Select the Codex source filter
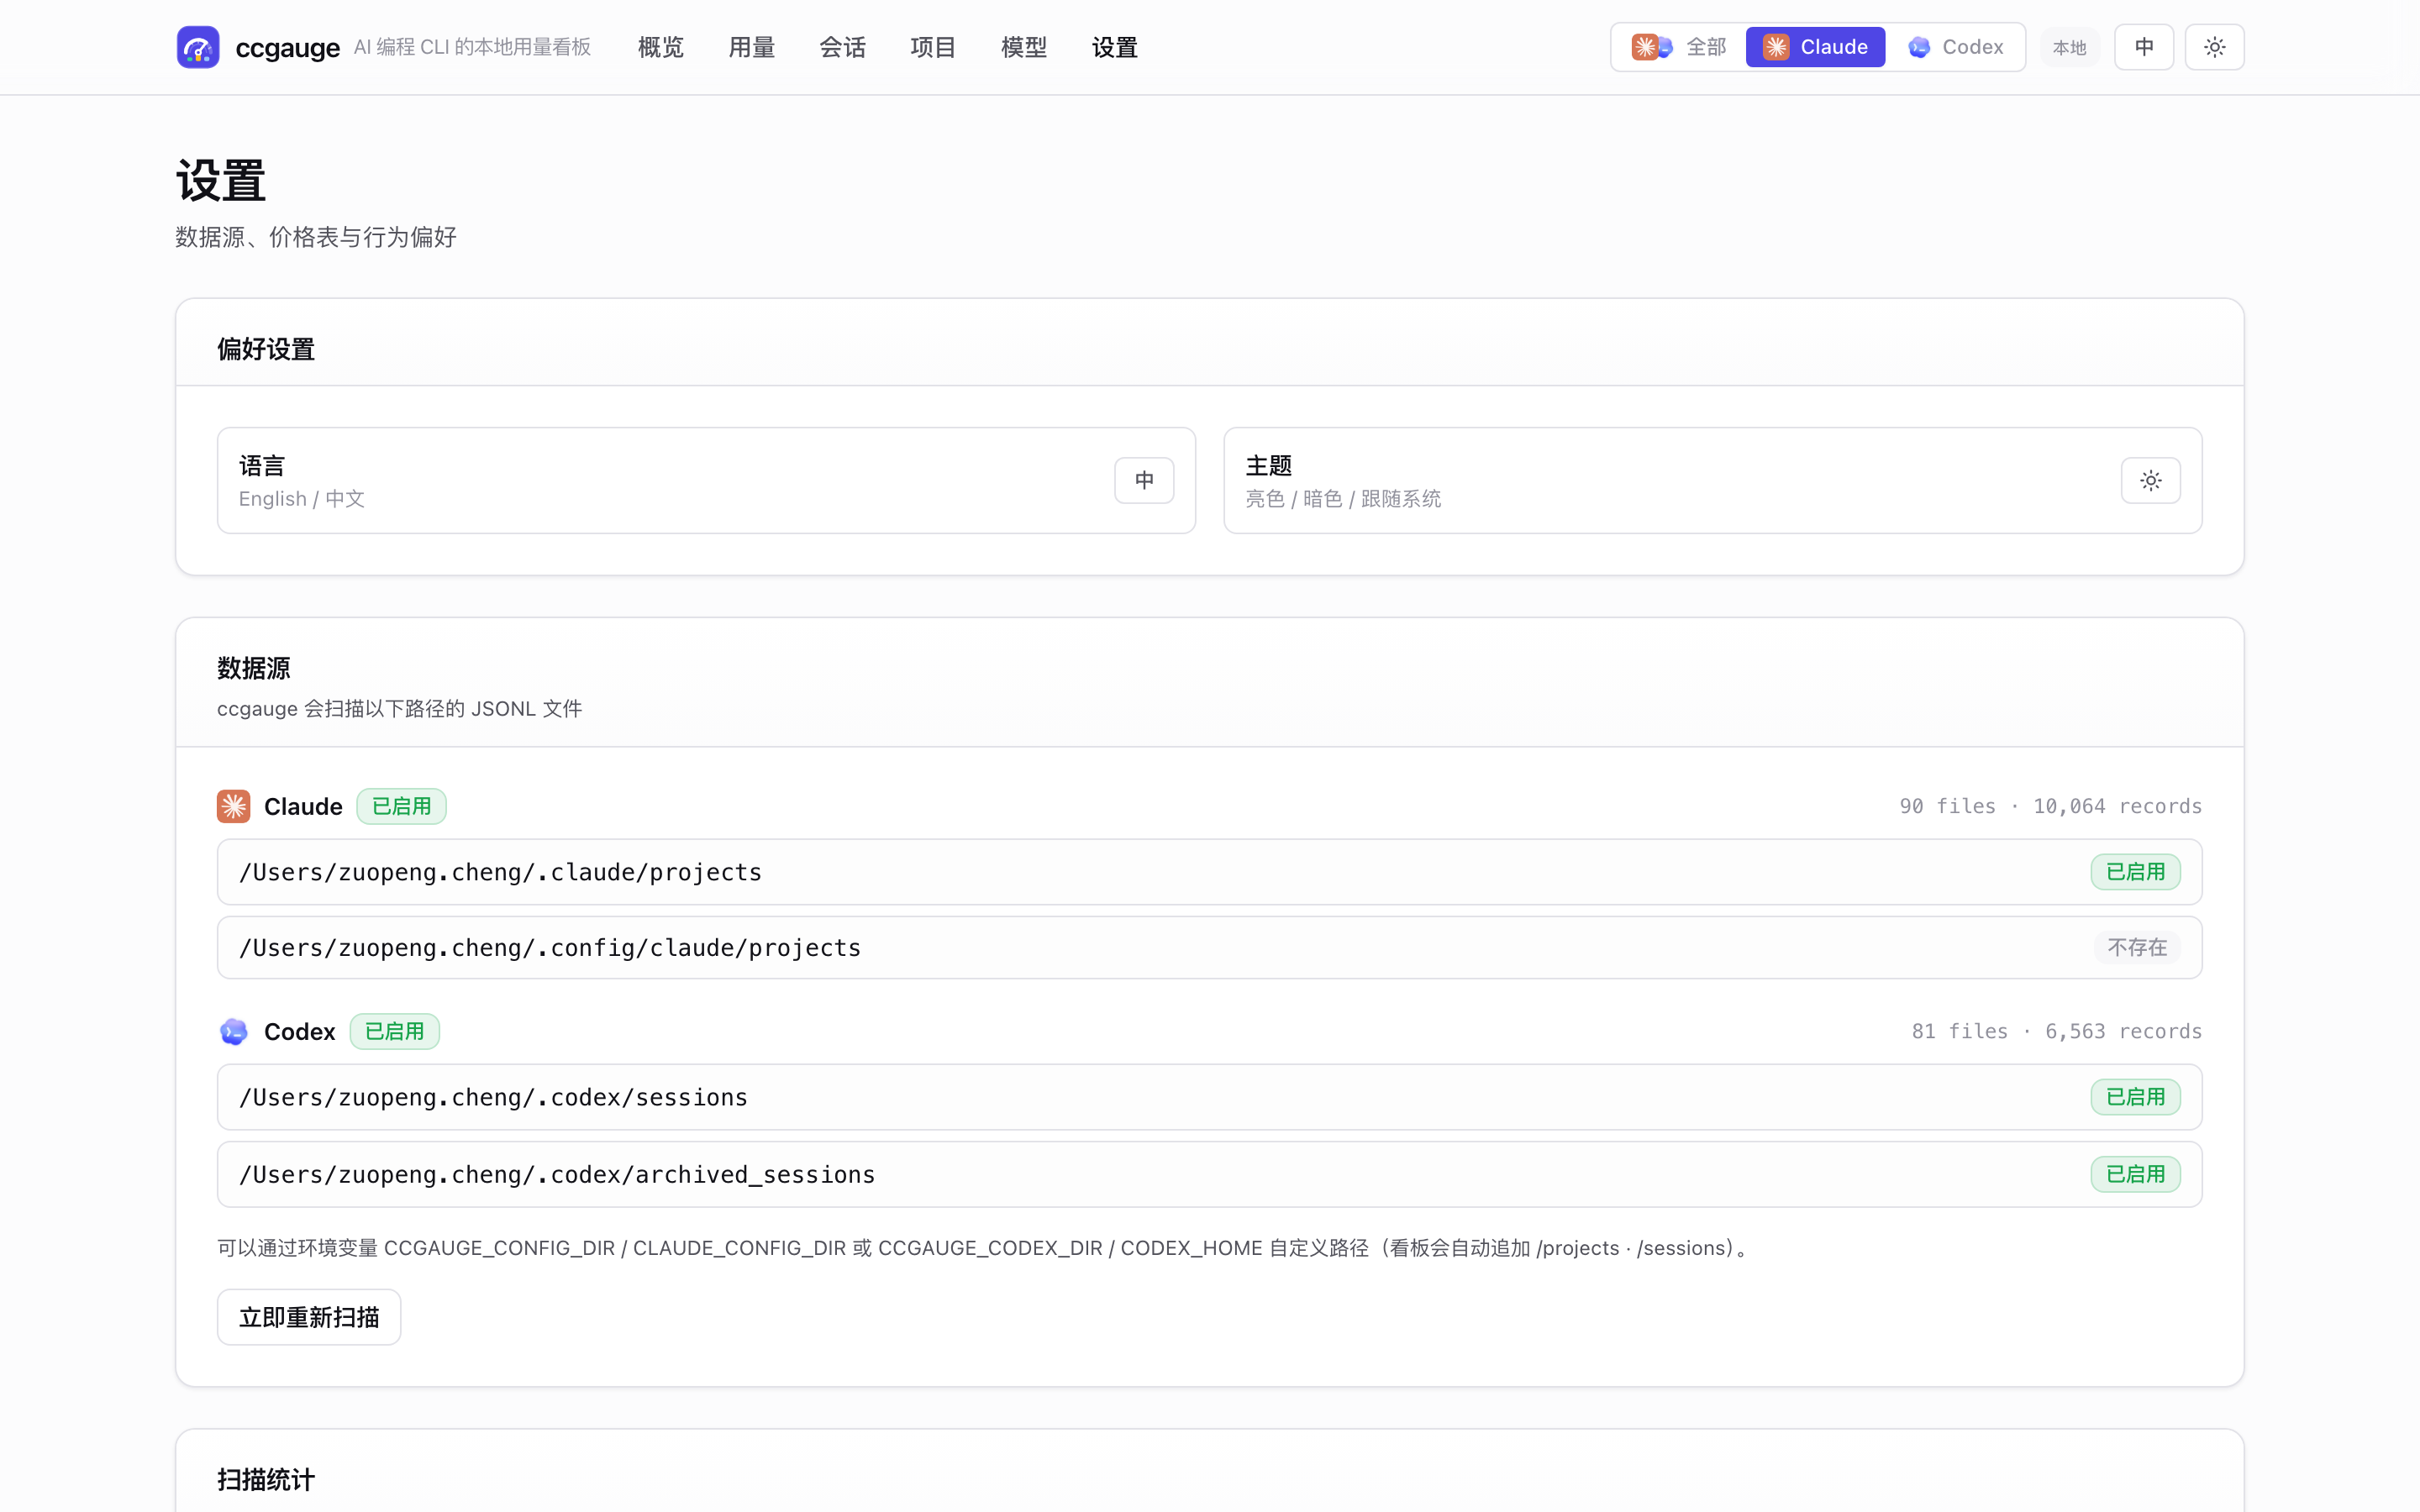This screenshot has width=2420, height=1512. [x=1955, y=47]
